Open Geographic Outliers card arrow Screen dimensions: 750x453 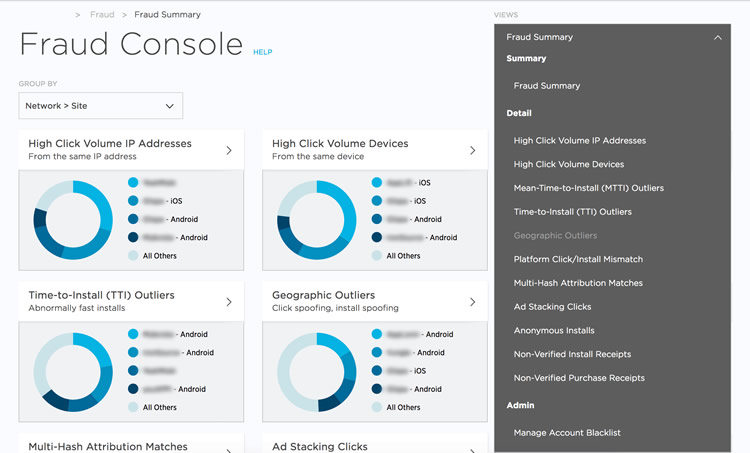pos(473,302)
